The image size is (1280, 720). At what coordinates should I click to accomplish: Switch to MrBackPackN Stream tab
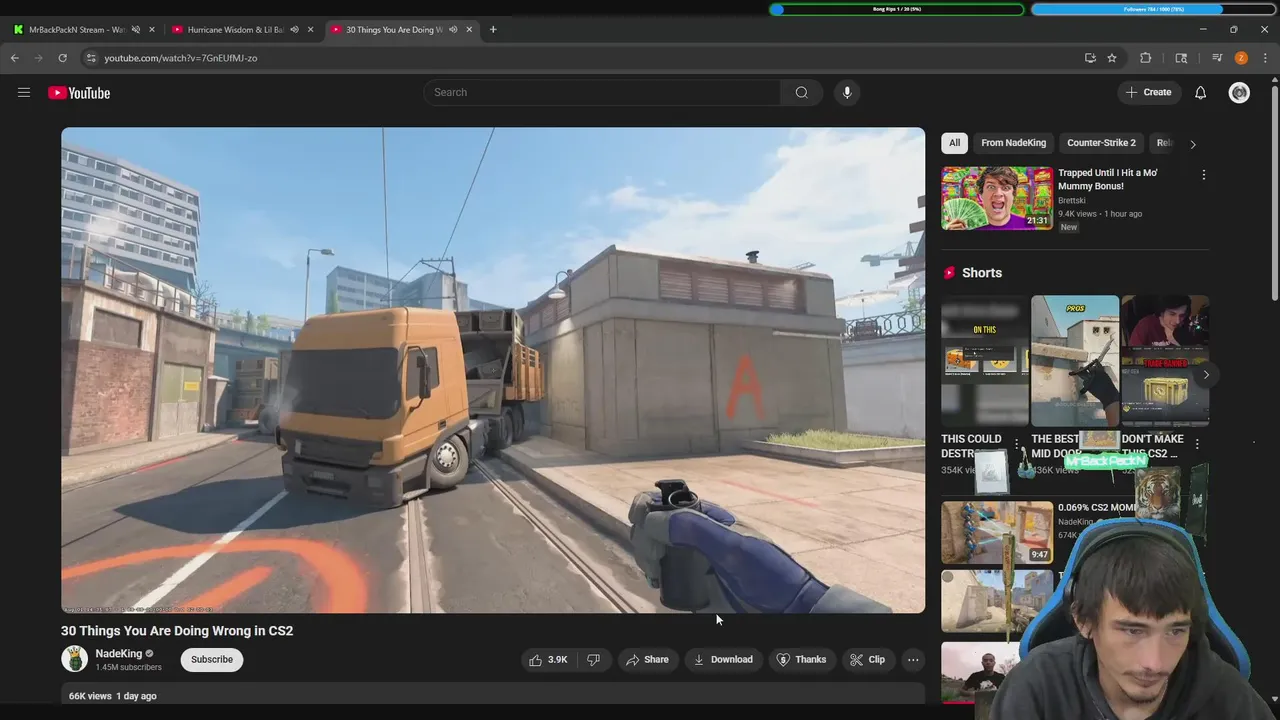(x=77, y=30)
